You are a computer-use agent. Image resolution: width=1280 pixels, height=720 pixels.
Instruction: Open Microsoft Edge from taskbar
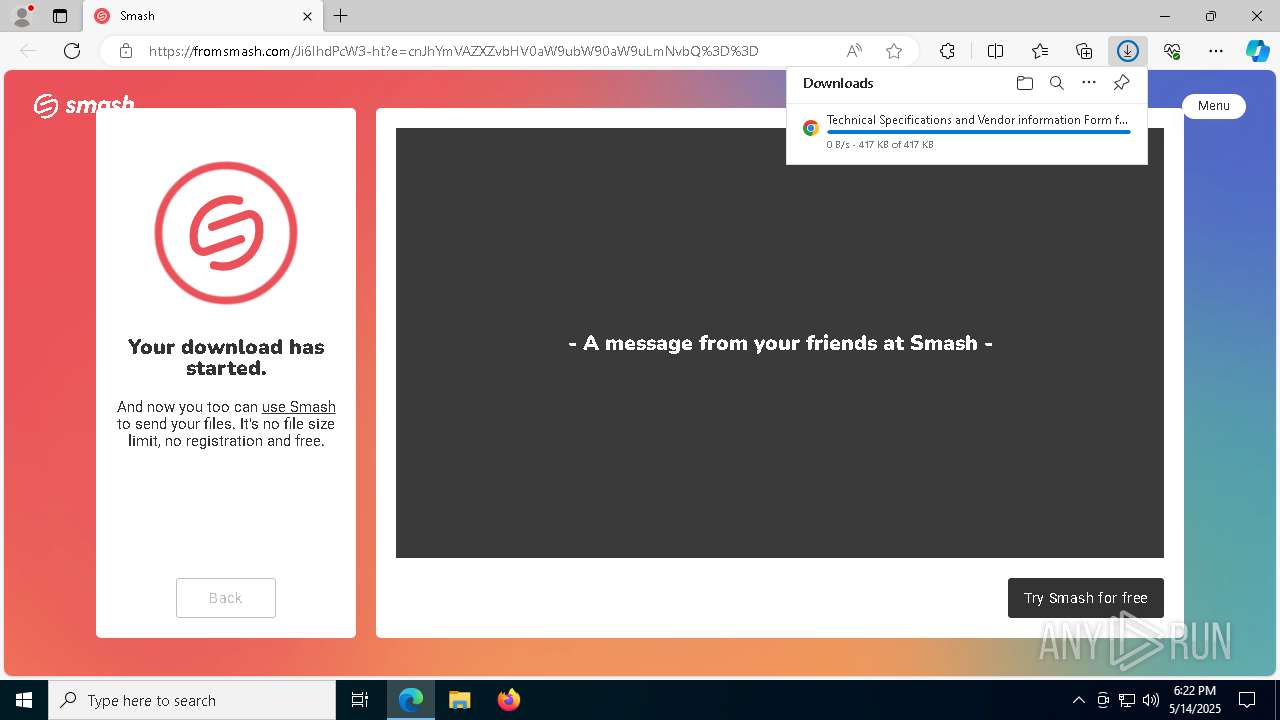click(x=411, y=700)
